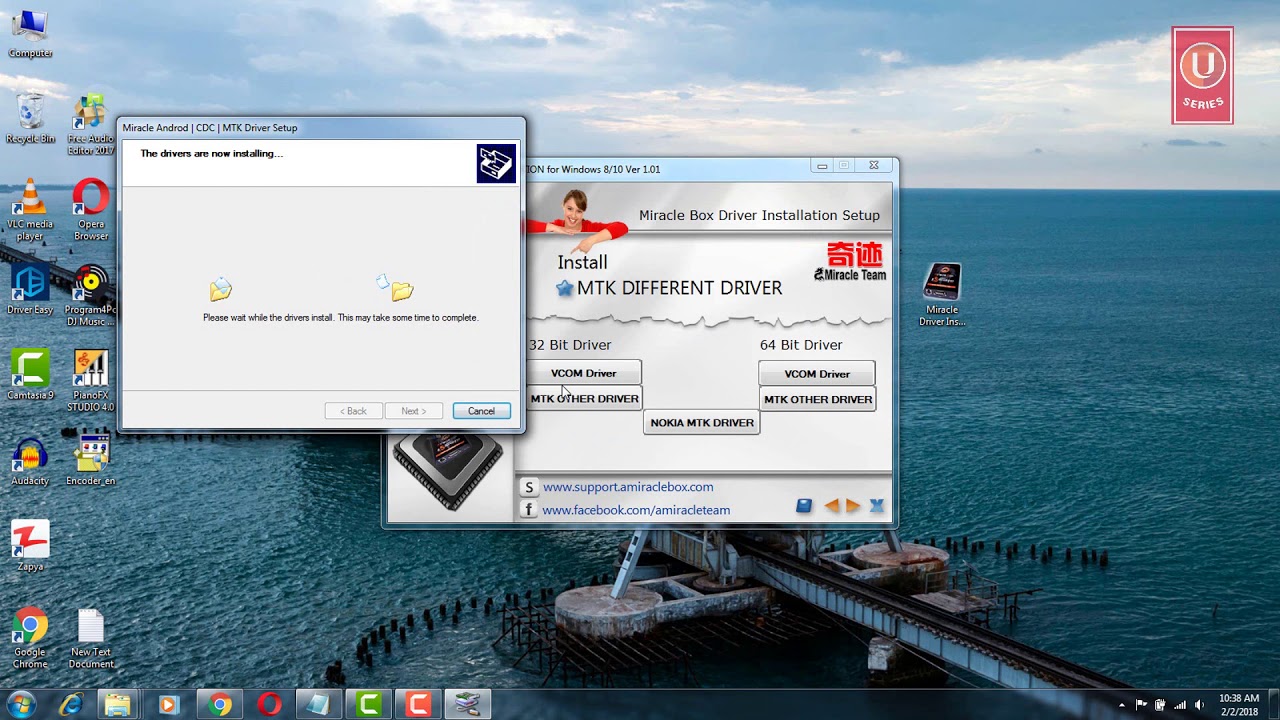1280x720 pixels.
Task: Click the '64 Bit Driver' label
Action: click(801, 345)
